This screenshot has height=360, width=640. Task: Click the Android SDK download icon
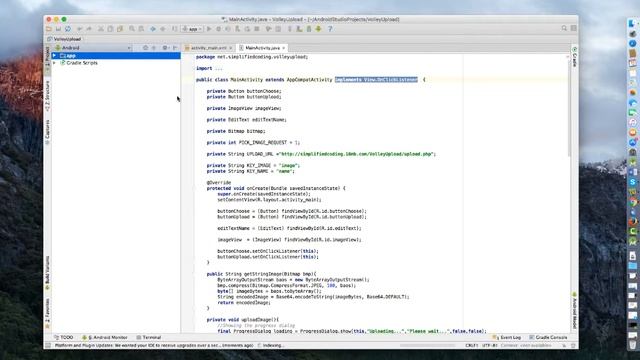(318, 29)
